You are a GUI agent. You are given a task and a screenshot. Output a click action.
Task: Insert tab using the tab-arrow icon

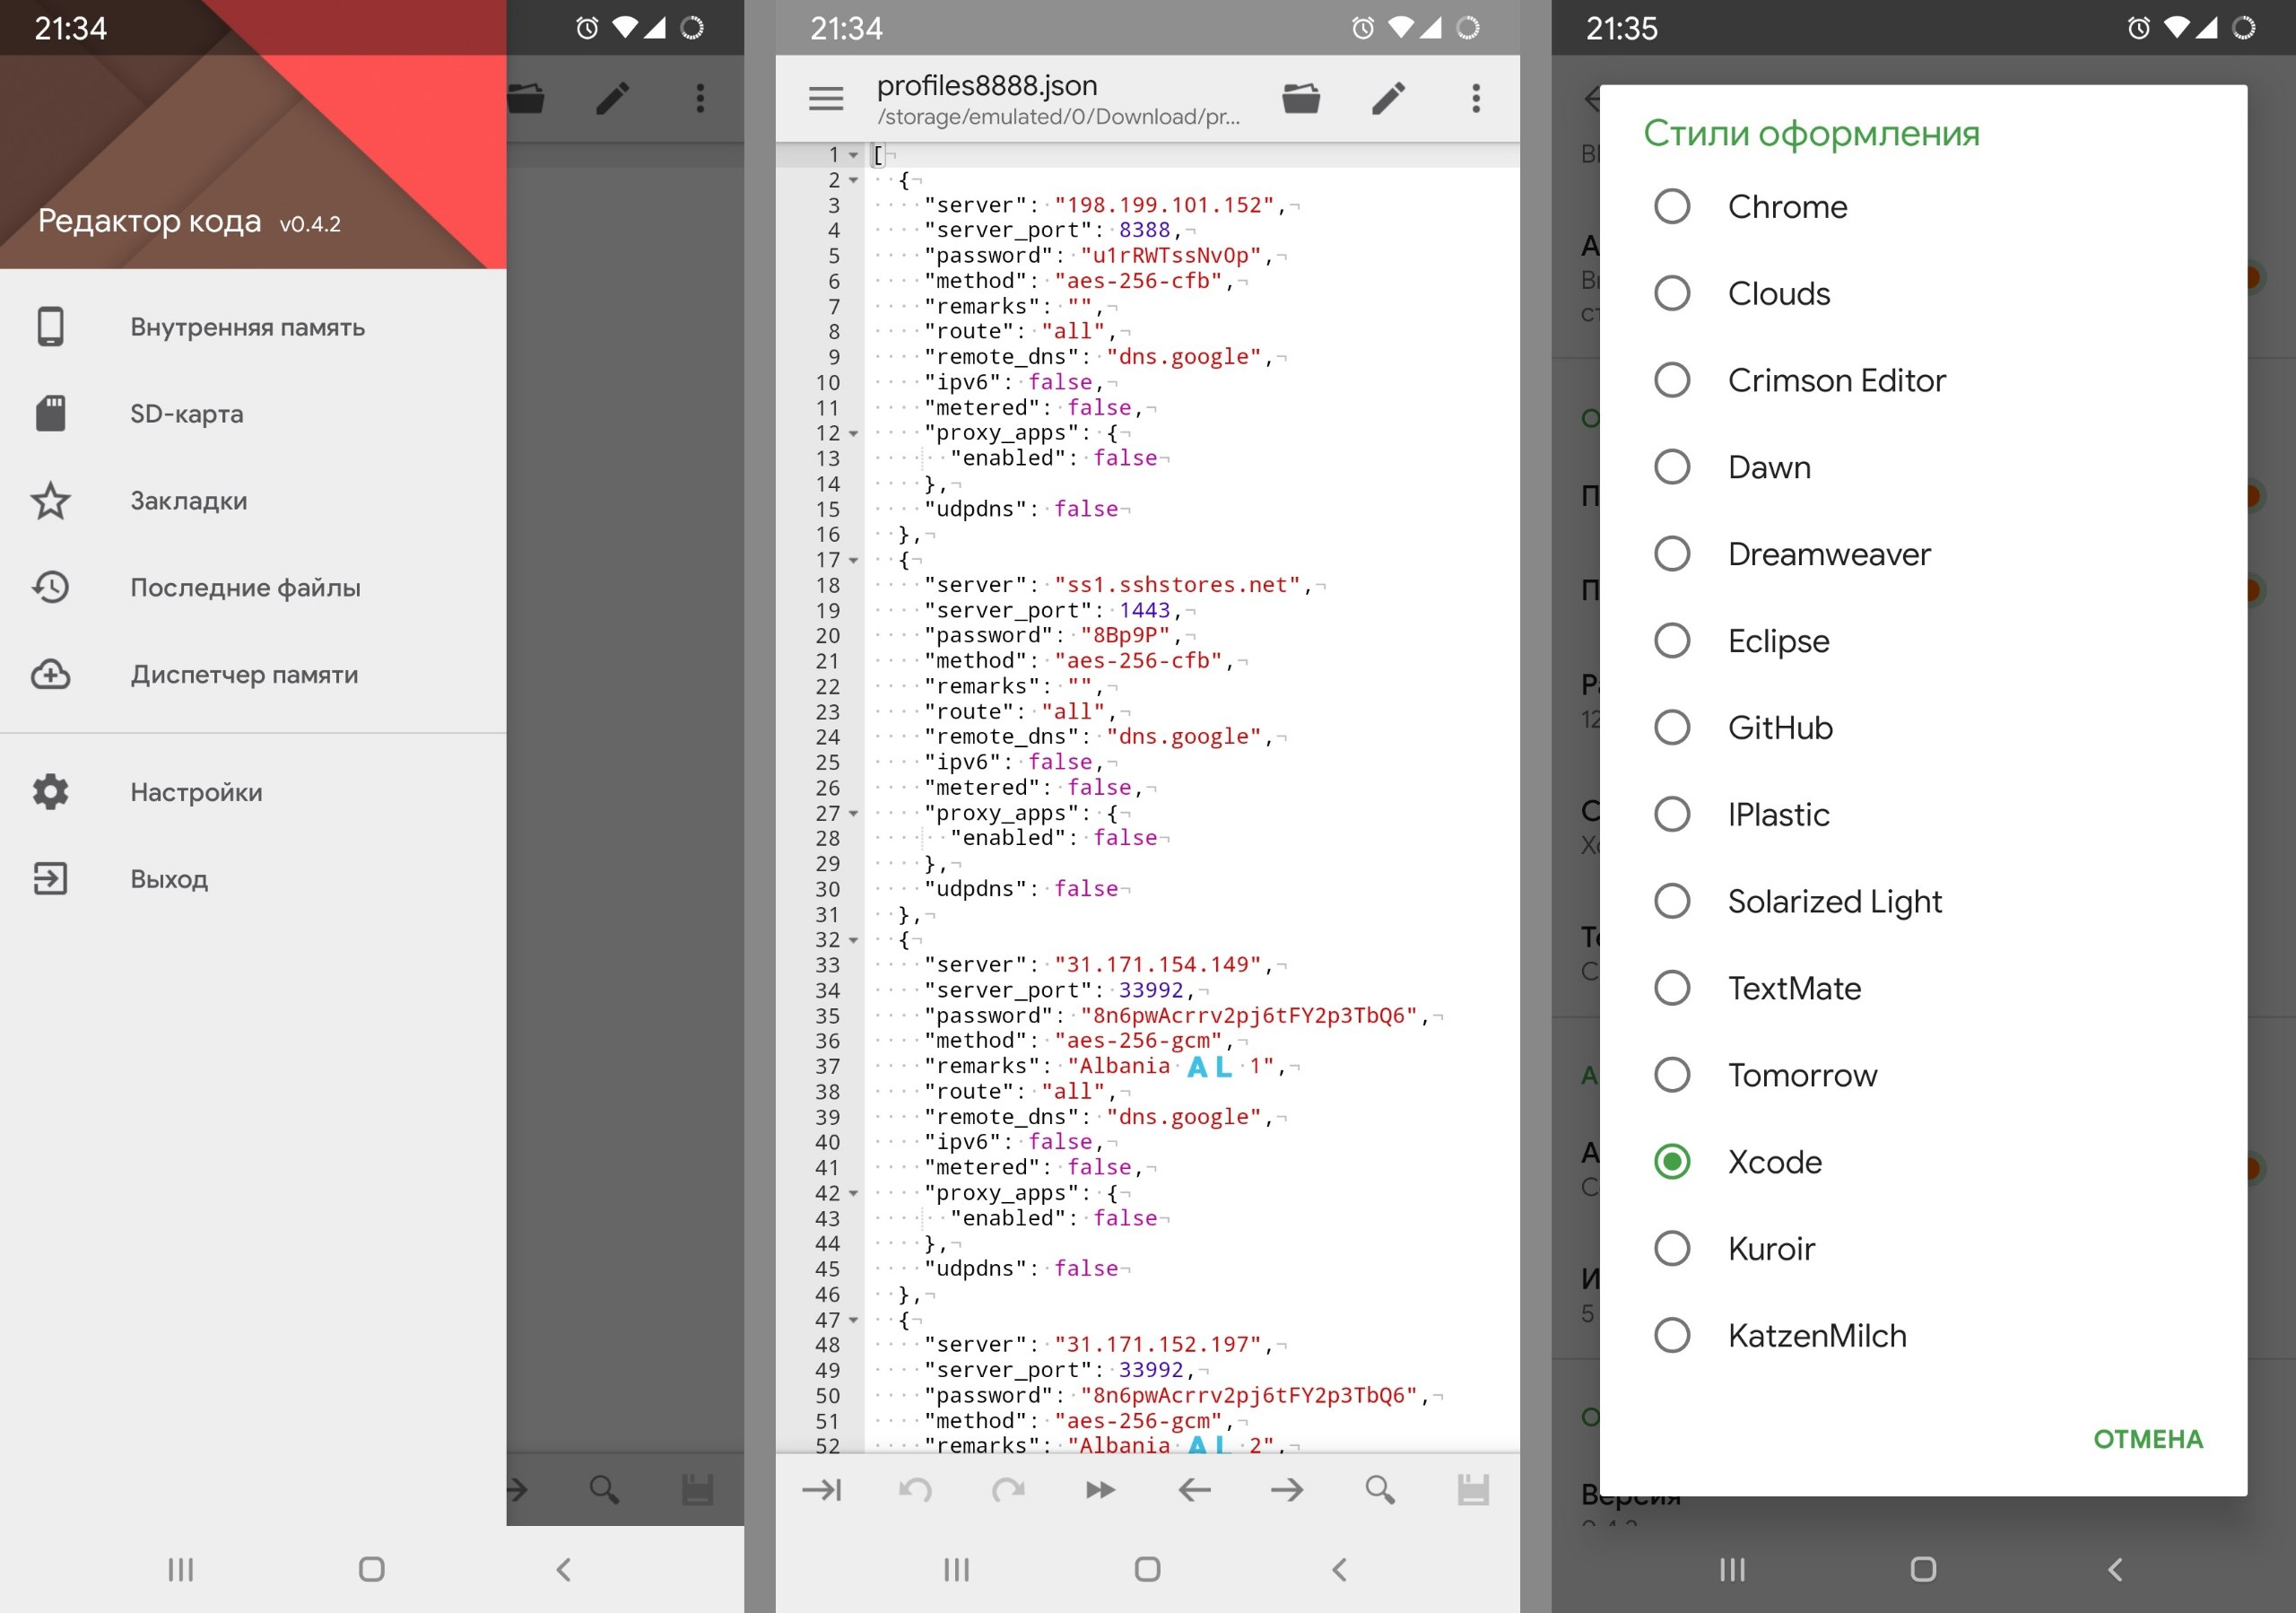pyautogui.click(x=822, y=1490)
